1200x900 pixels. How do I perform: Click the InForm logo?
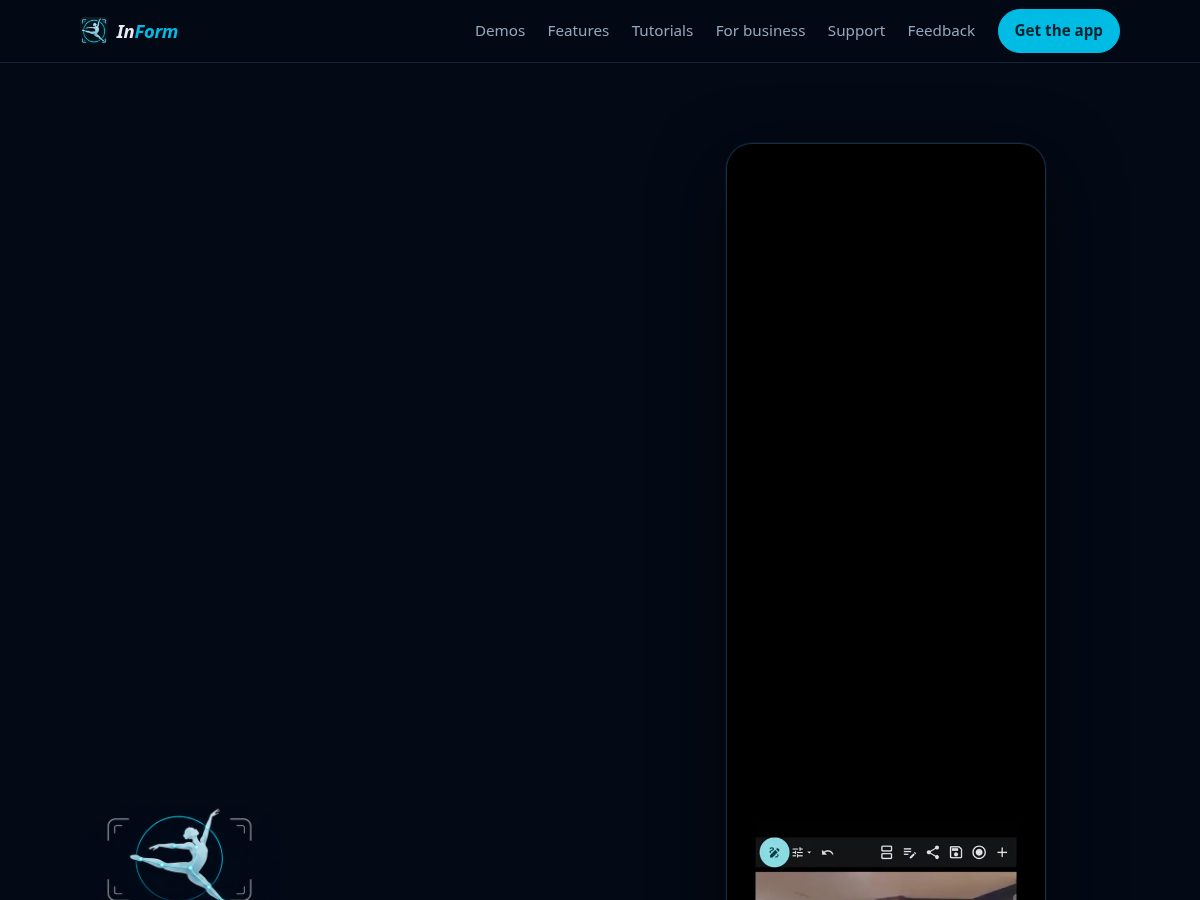coord(129,31)
